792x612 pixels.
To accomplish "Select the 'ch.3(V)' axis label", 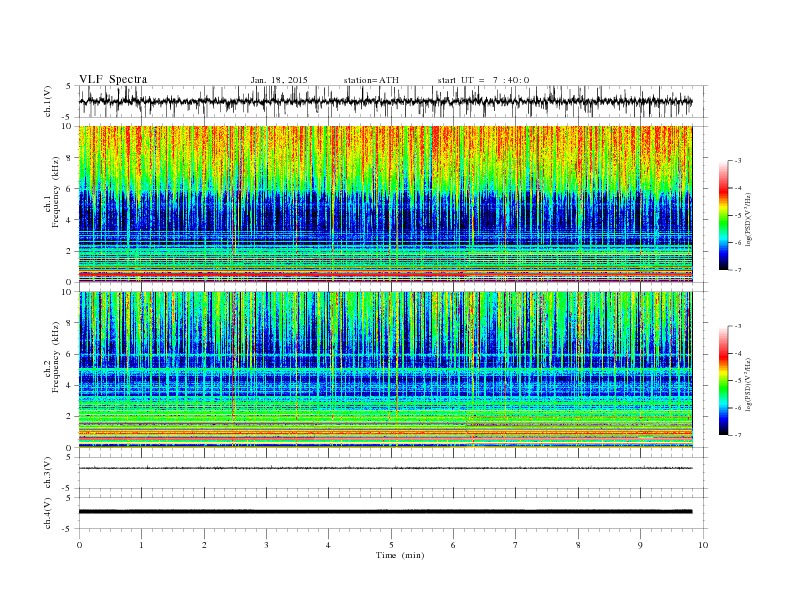I will click(x=48, y=473).
